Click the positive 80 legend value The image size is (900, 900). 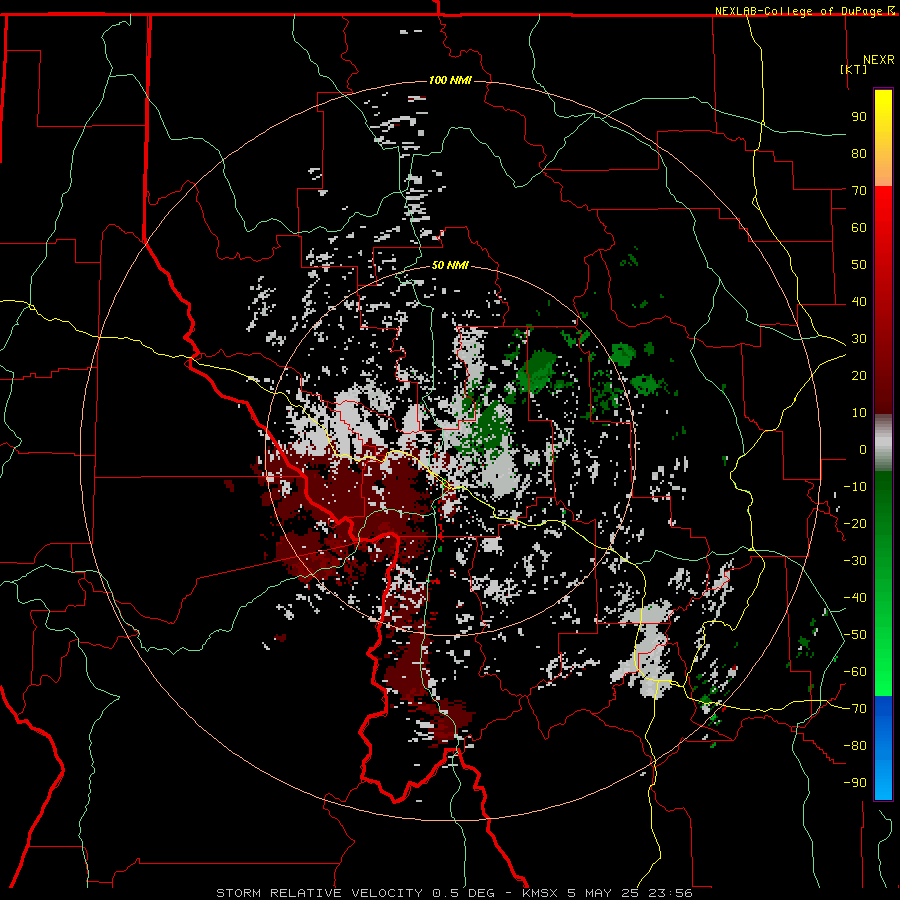point(859,153)
